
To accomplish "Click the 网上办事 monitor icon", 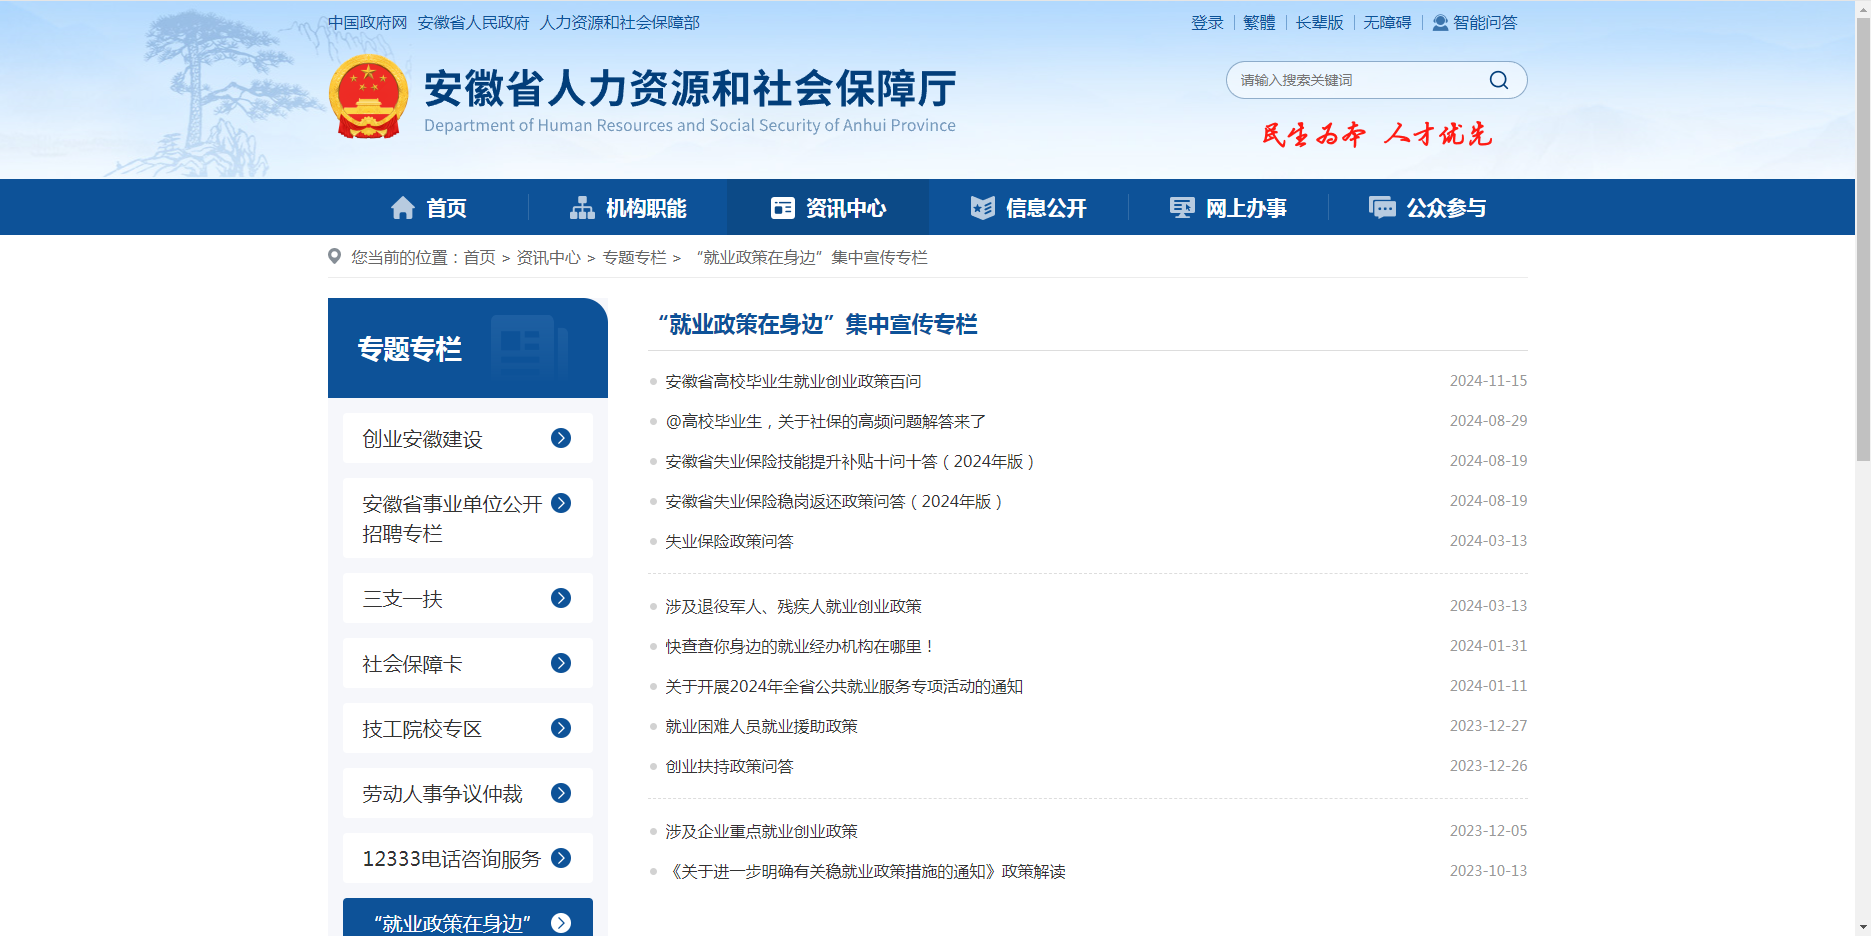I will coord(1182,208).
